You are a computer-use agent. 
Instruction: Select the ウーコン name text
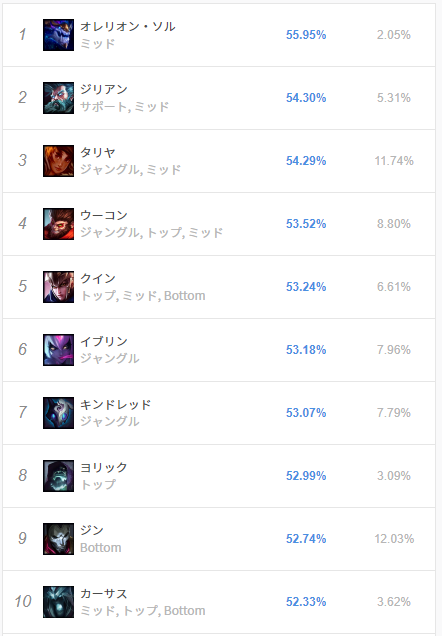(x=104, y=215)
